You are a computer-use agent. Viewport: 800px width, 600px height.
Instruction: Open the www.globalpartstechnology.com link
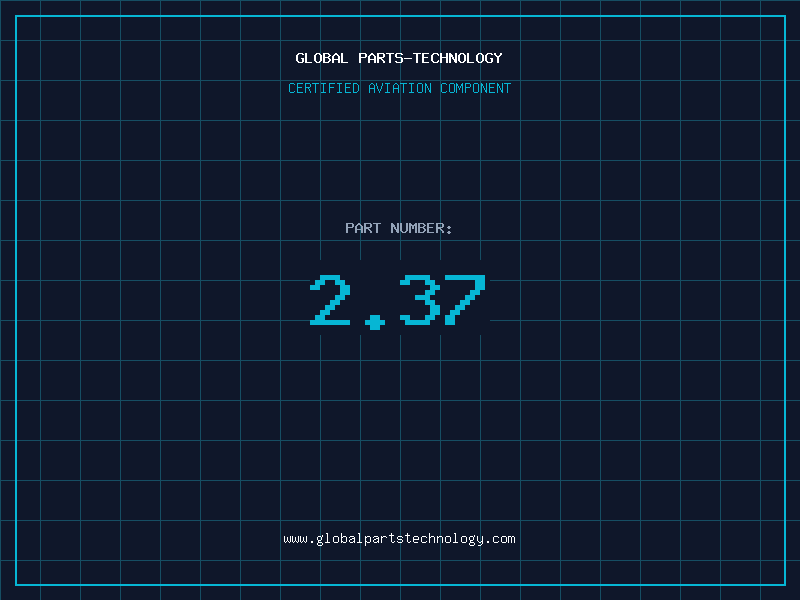(399, 539)
